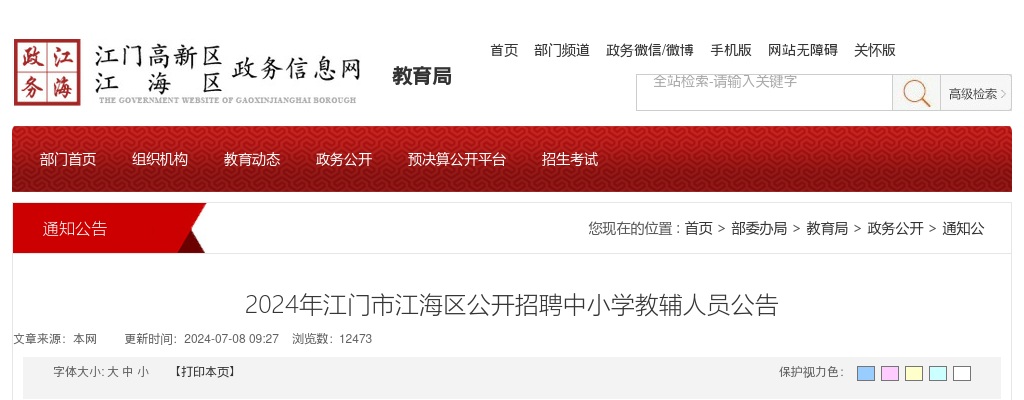Open the 手机版 top link
The width and height of the screenshot is (1024, 400).
pyautogui.click(x=731, y=50)
